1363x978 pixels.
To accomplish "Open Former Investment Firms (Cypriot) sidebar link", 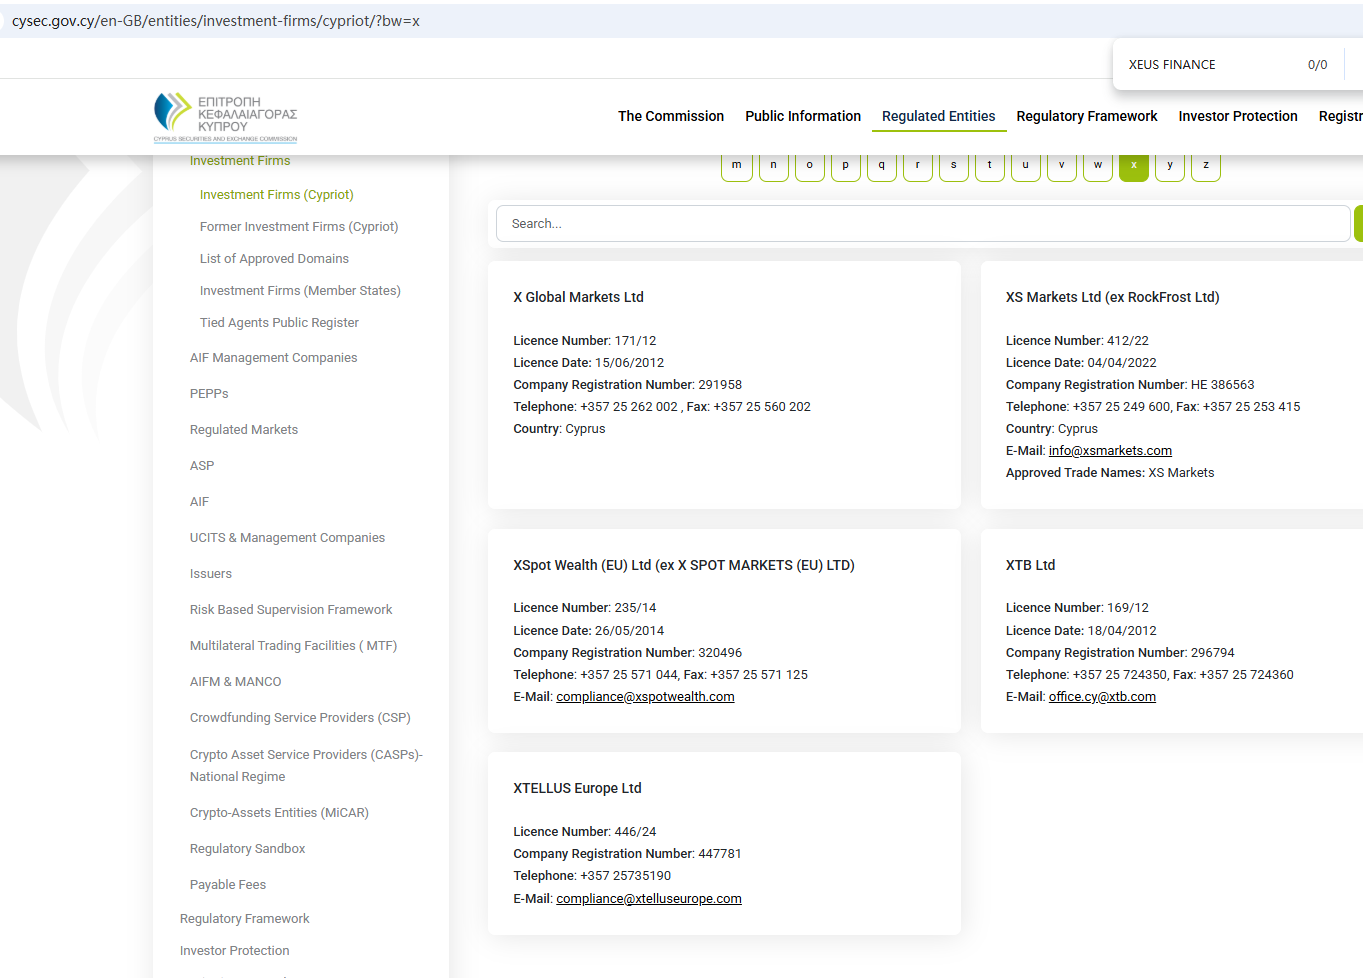I will tap(299, 227).
